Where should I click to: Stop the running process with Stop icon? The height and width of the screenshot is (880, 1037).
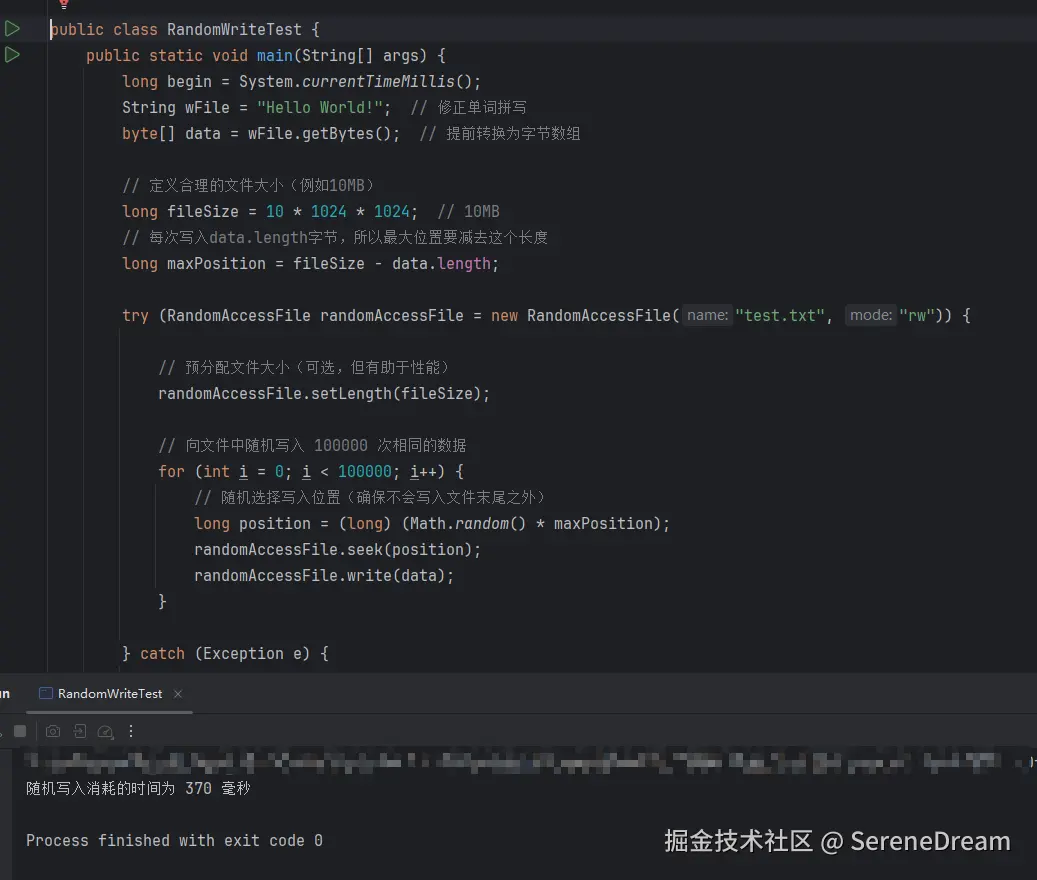20,732
